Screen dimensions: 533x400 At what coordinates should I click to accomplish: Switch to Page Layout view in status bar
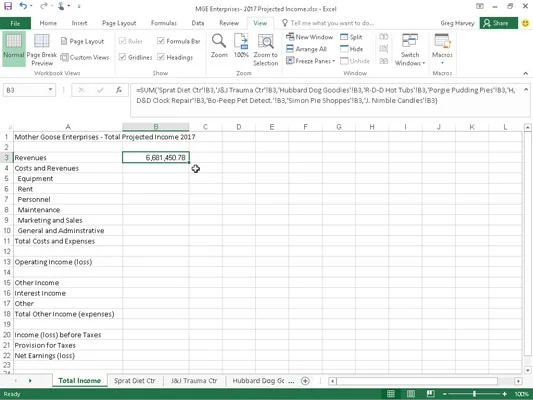[411, 394]
